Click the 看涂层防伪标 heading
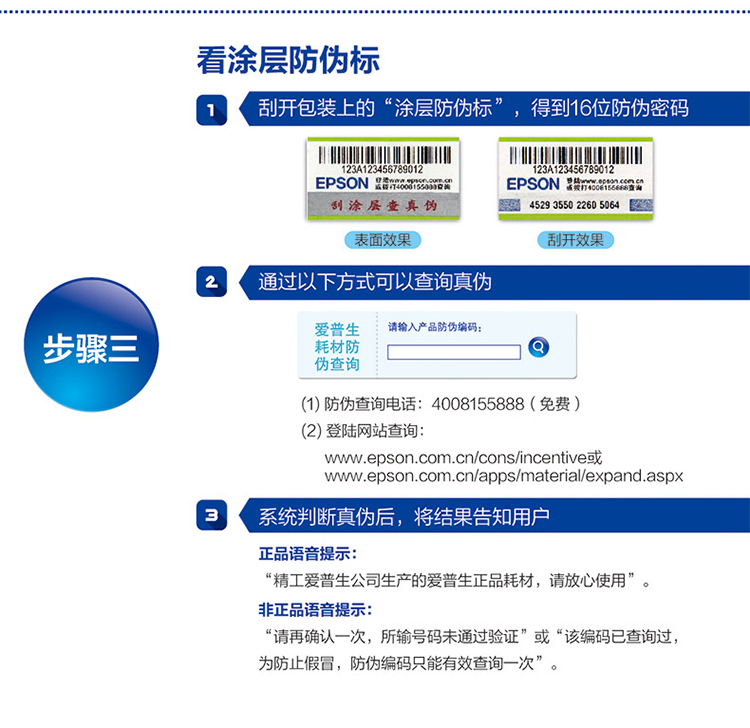The width and height of the screenshot is (750, 728). pos(288,59)
